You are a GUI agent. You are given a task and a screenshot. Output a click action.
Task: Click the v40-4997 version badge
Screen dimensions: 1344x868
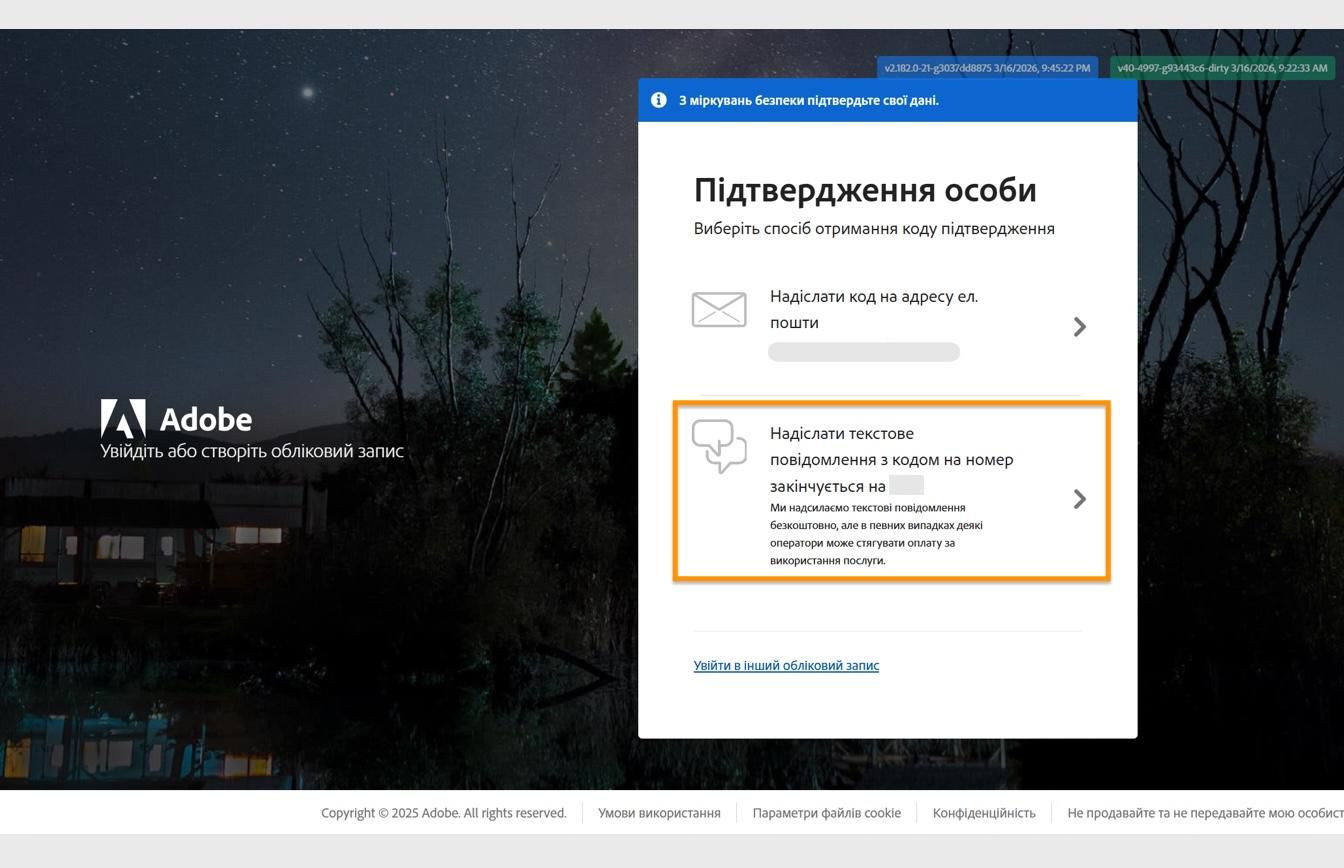[1222, 68]
